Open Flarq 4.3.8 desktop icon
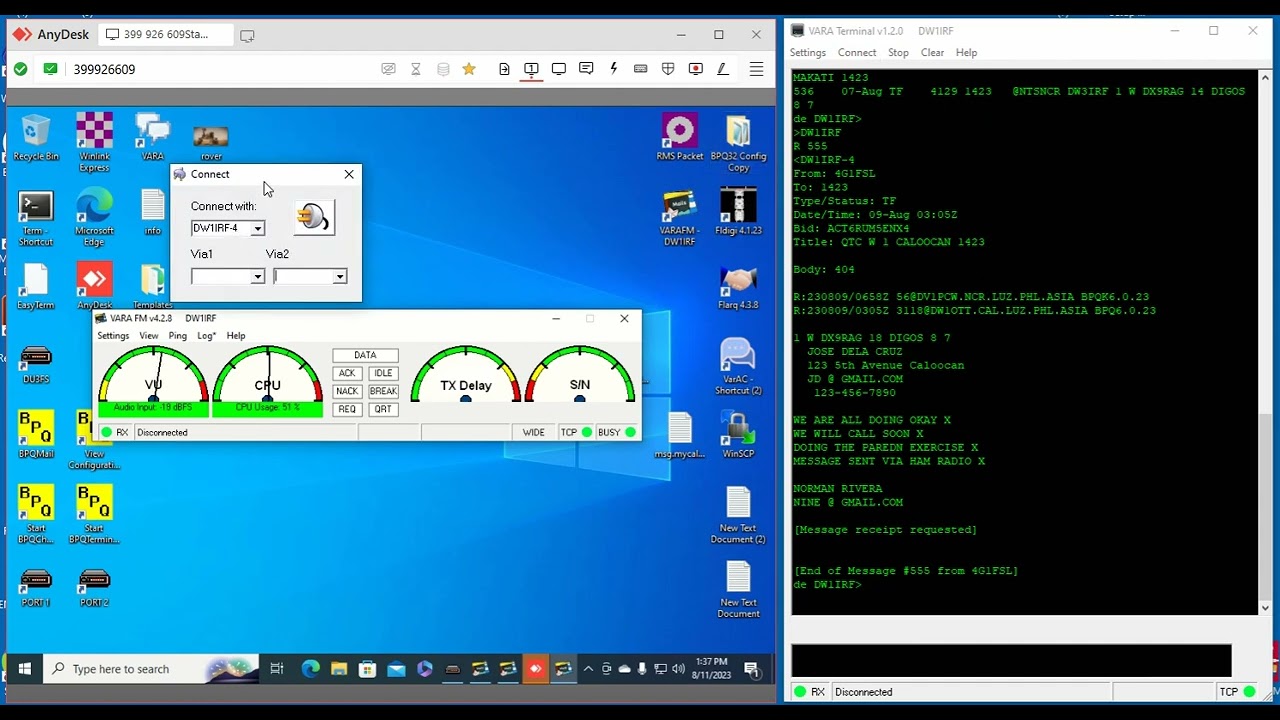The image size is (1280, 720). (x=738, y=287)
